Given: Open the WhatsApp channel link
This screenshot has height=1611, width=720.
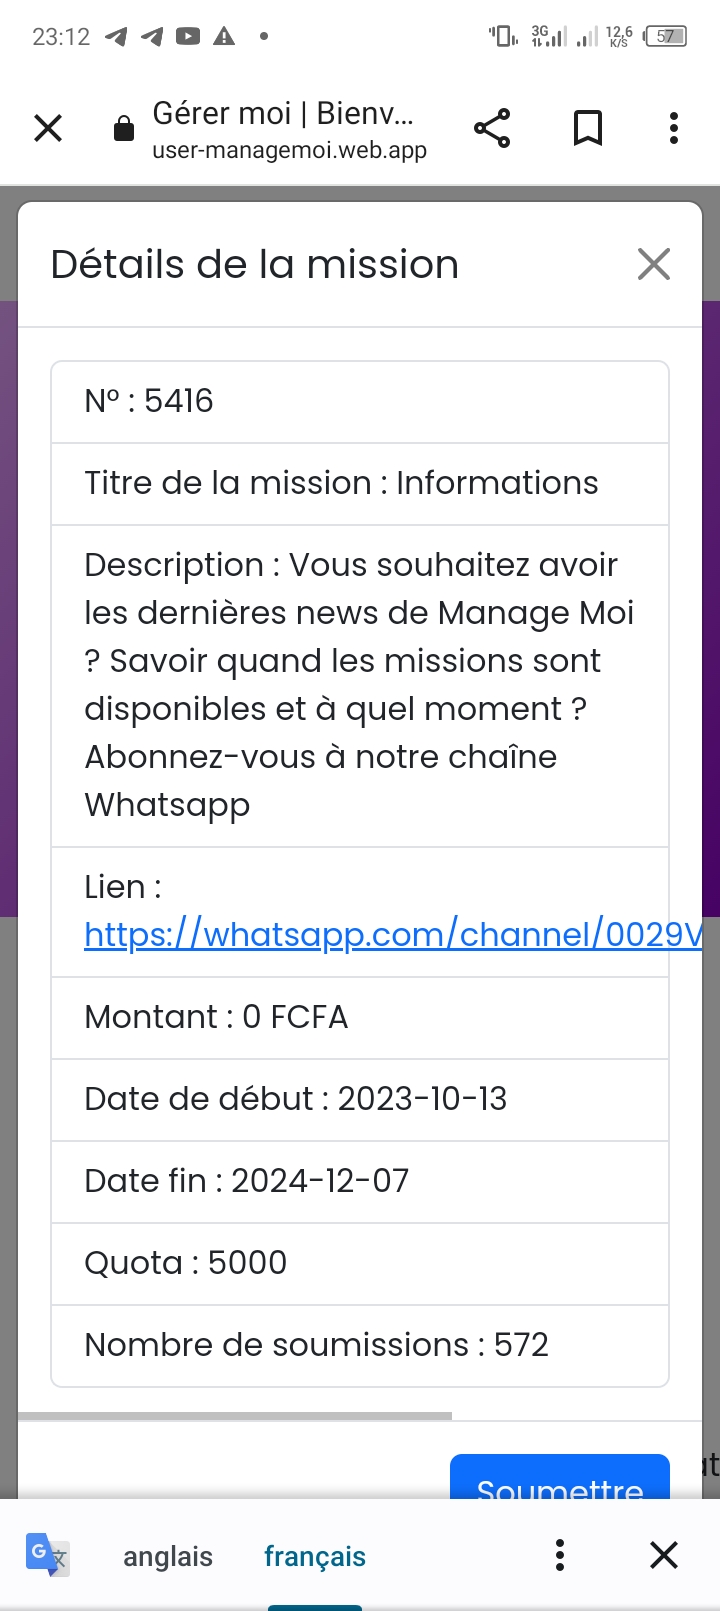Looking at the screenshot, I should (x=392, y=934).
